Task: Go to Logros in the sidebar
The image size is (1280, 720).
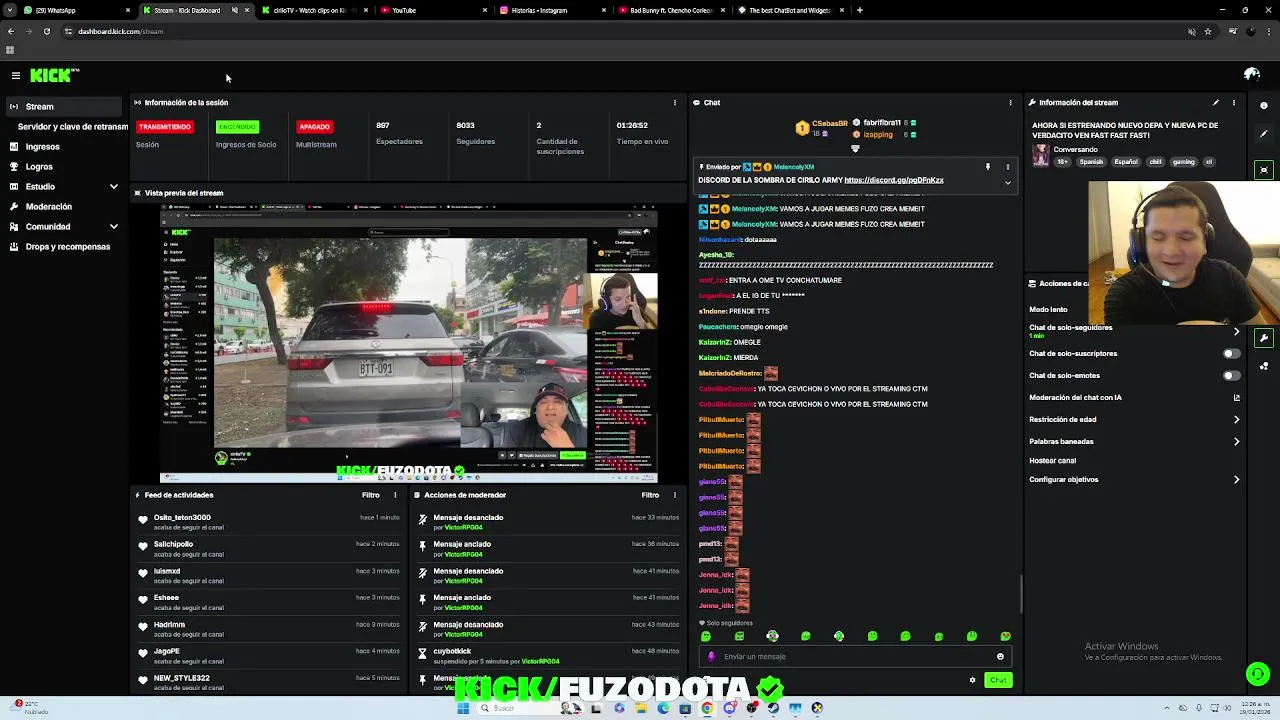Action: pos(39,167)
